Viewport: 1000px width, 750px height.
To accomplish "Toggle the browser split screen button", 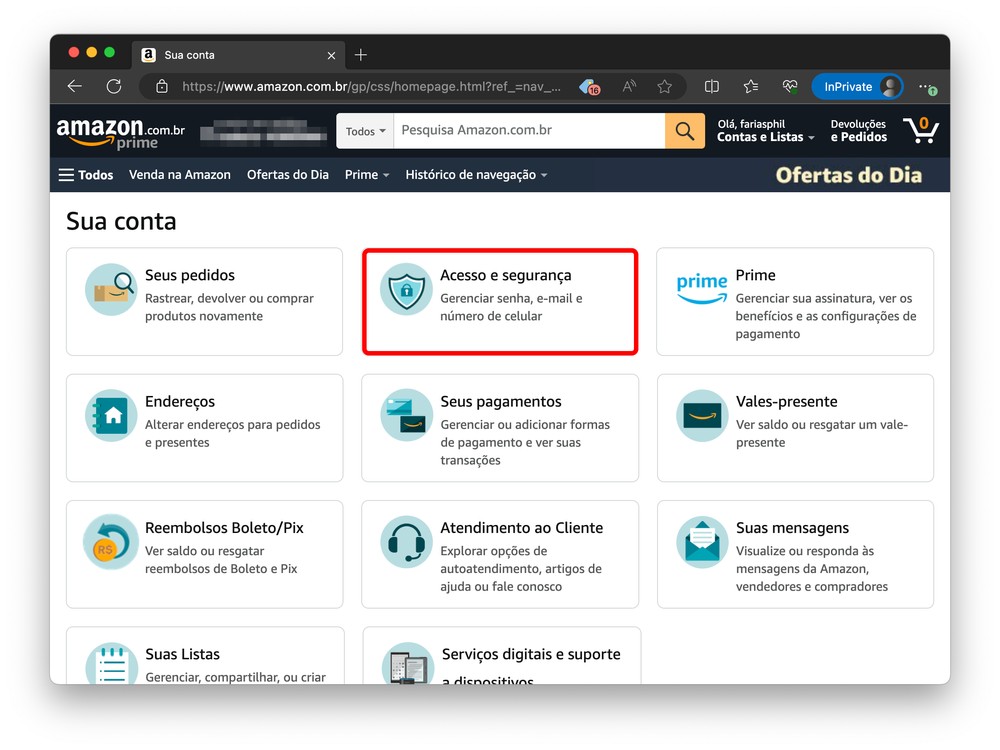I will [x=712, y=87].
